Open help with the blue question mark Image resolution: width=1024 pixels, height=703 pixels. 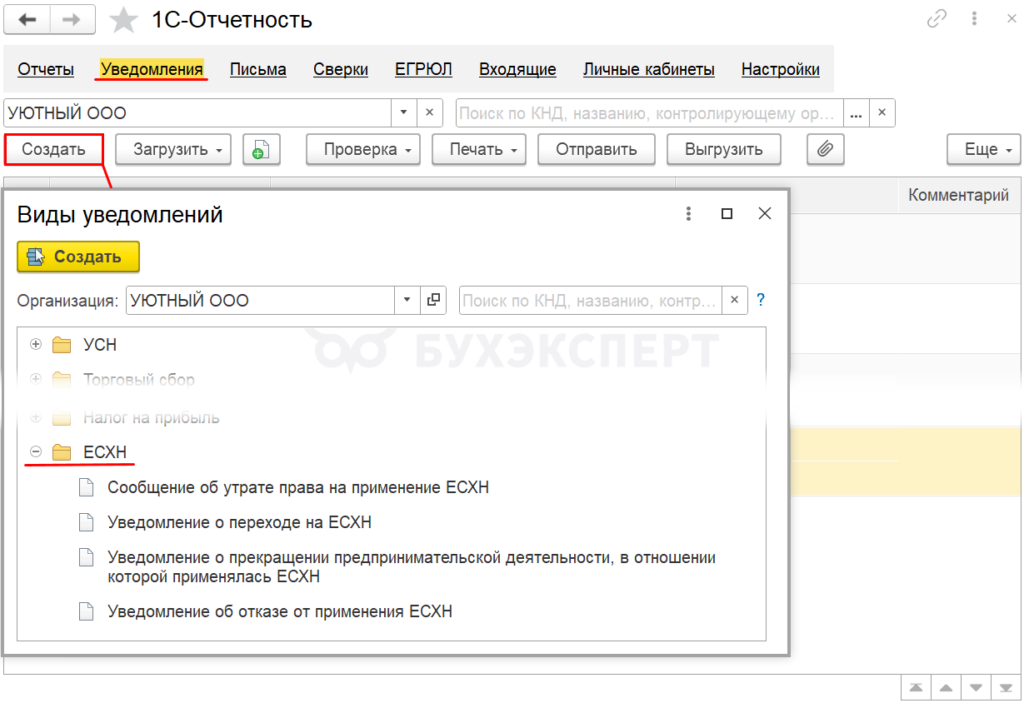coord(761,299)
